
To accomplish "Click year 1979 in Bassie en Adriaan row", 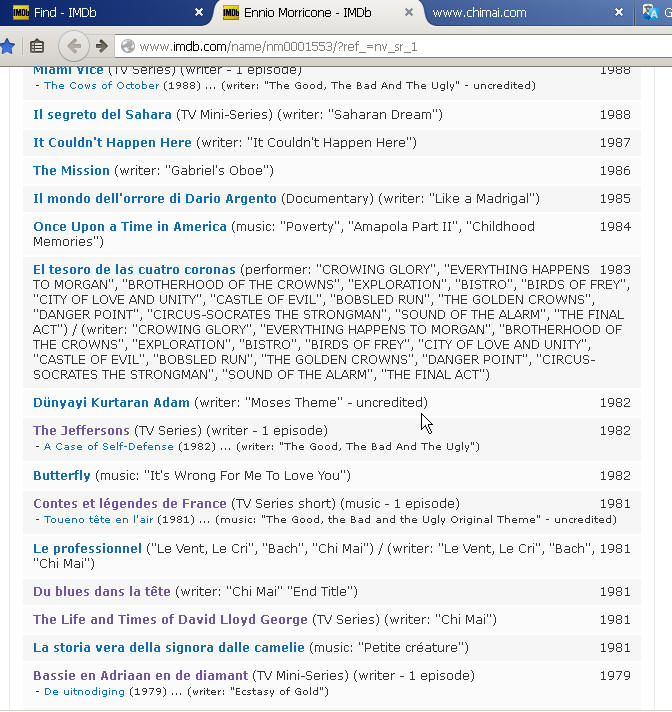I will coord(615,676).
